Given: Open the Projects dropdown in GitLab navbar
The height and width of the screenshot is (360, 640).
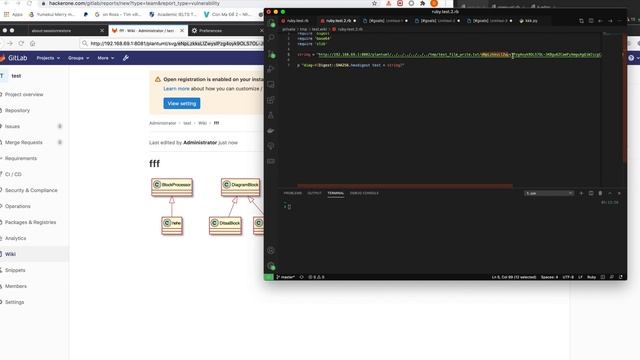Looking at the screenshot, I should 48,58.
